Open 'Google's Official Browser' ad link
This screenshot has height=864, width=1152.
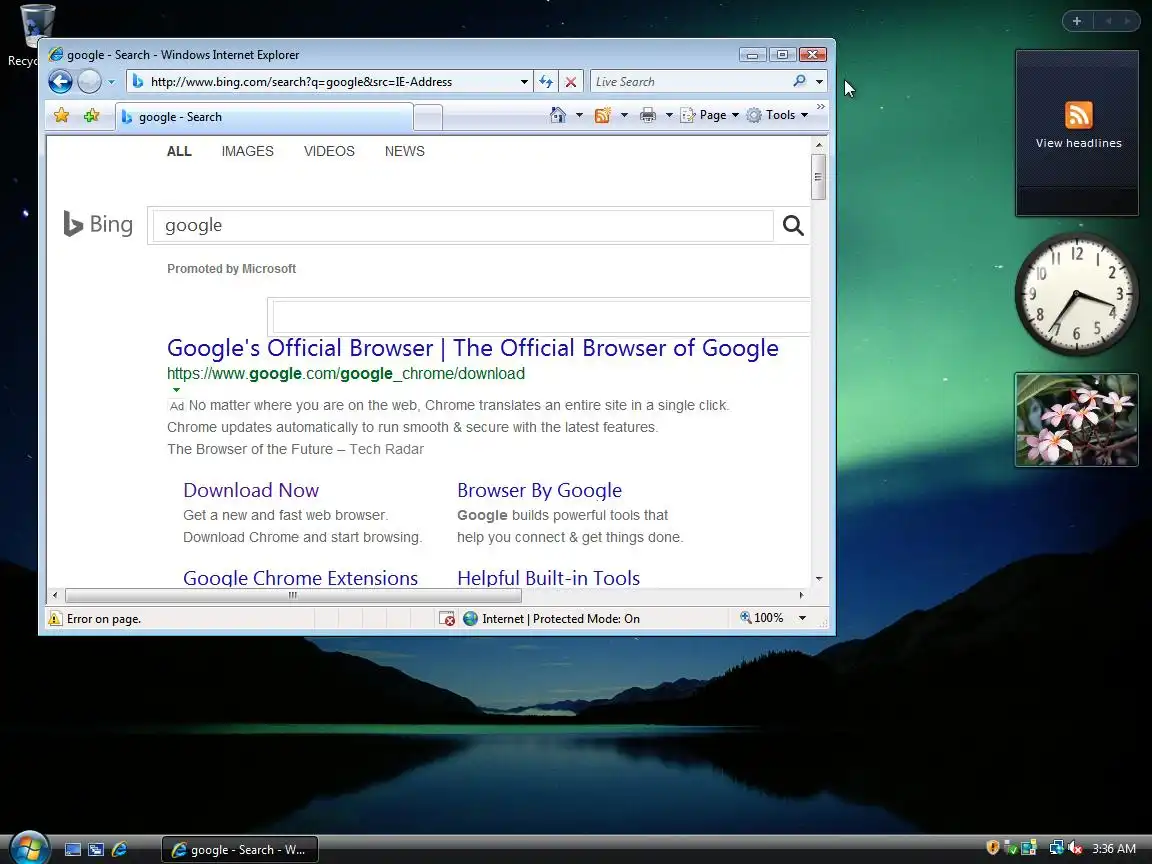[472, 348]
